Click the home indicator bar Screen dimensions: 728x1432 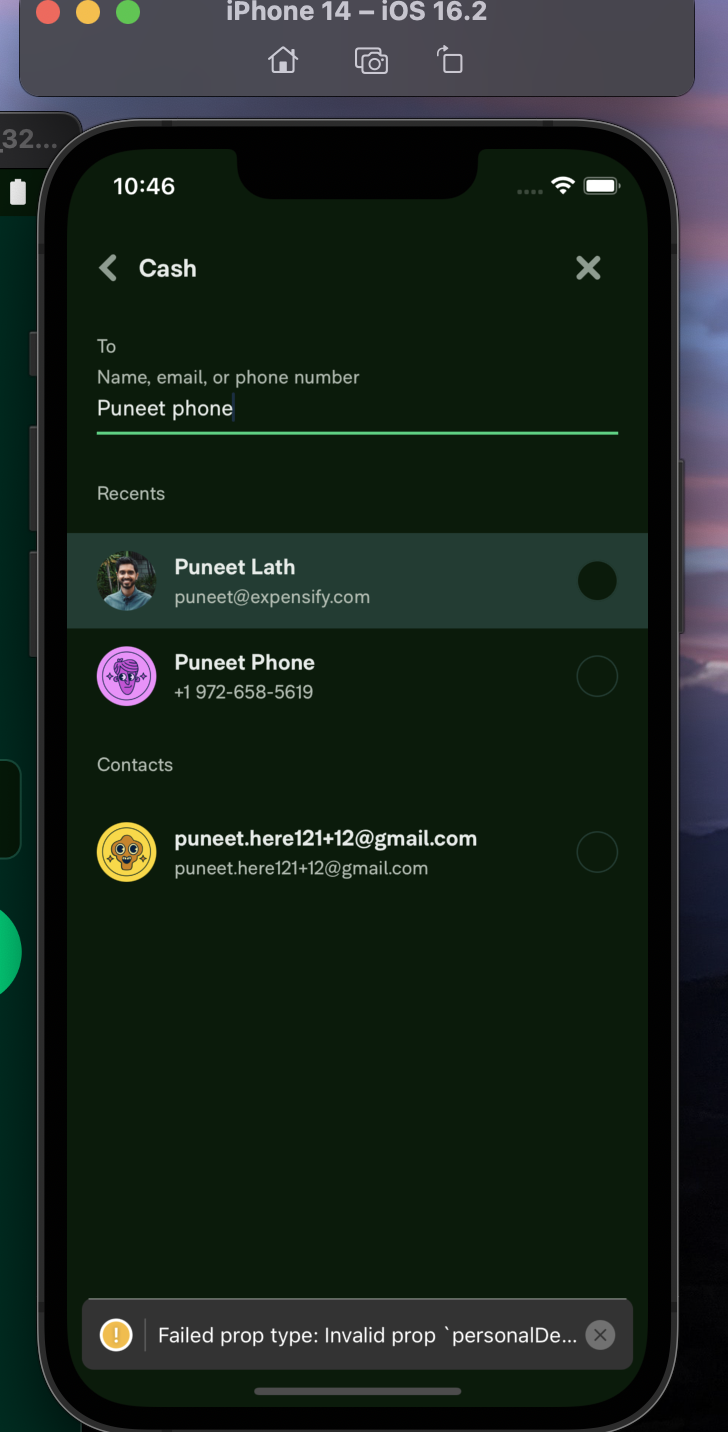(357, 1391)
